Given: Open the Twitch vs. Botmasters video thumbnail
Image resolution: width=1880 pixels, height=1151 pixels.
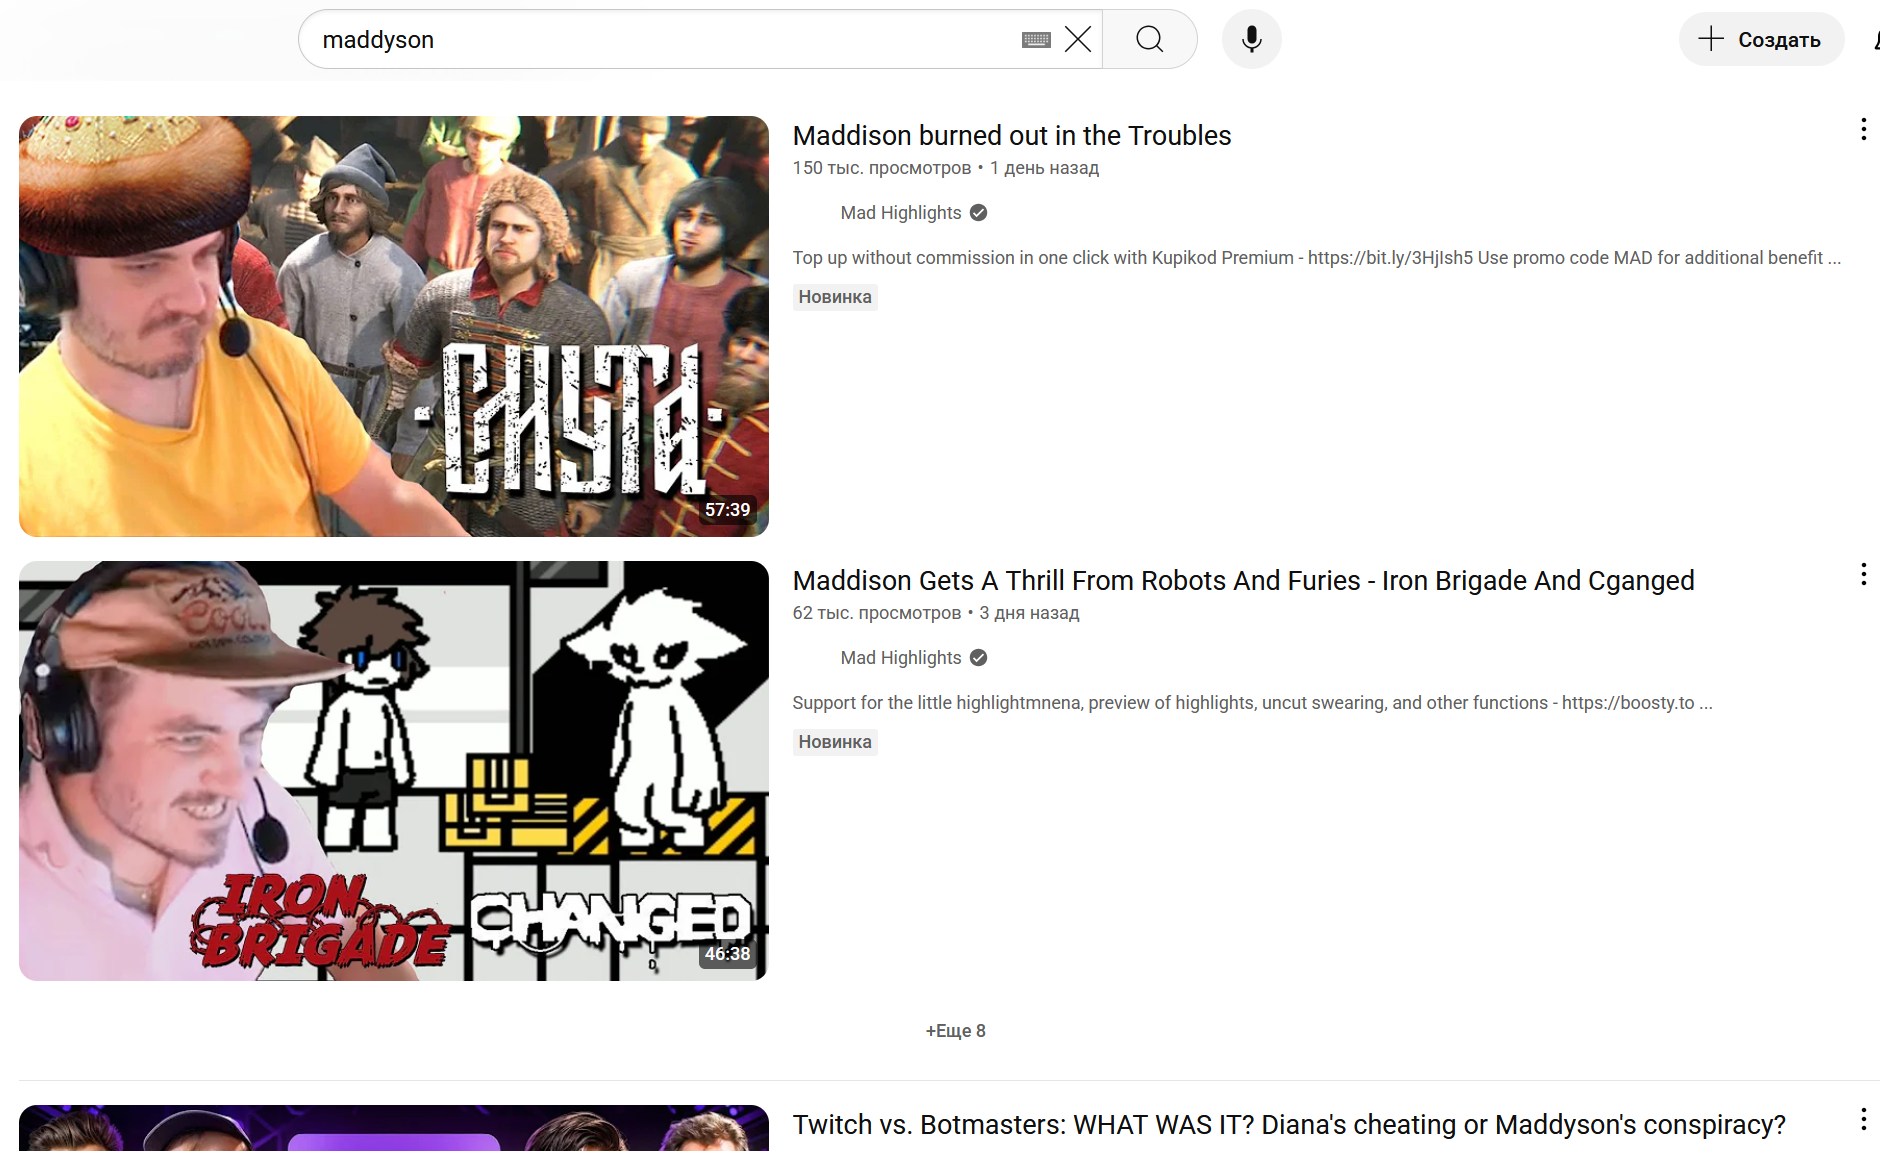Looking at the screenshot, I should coord(394,1128).
